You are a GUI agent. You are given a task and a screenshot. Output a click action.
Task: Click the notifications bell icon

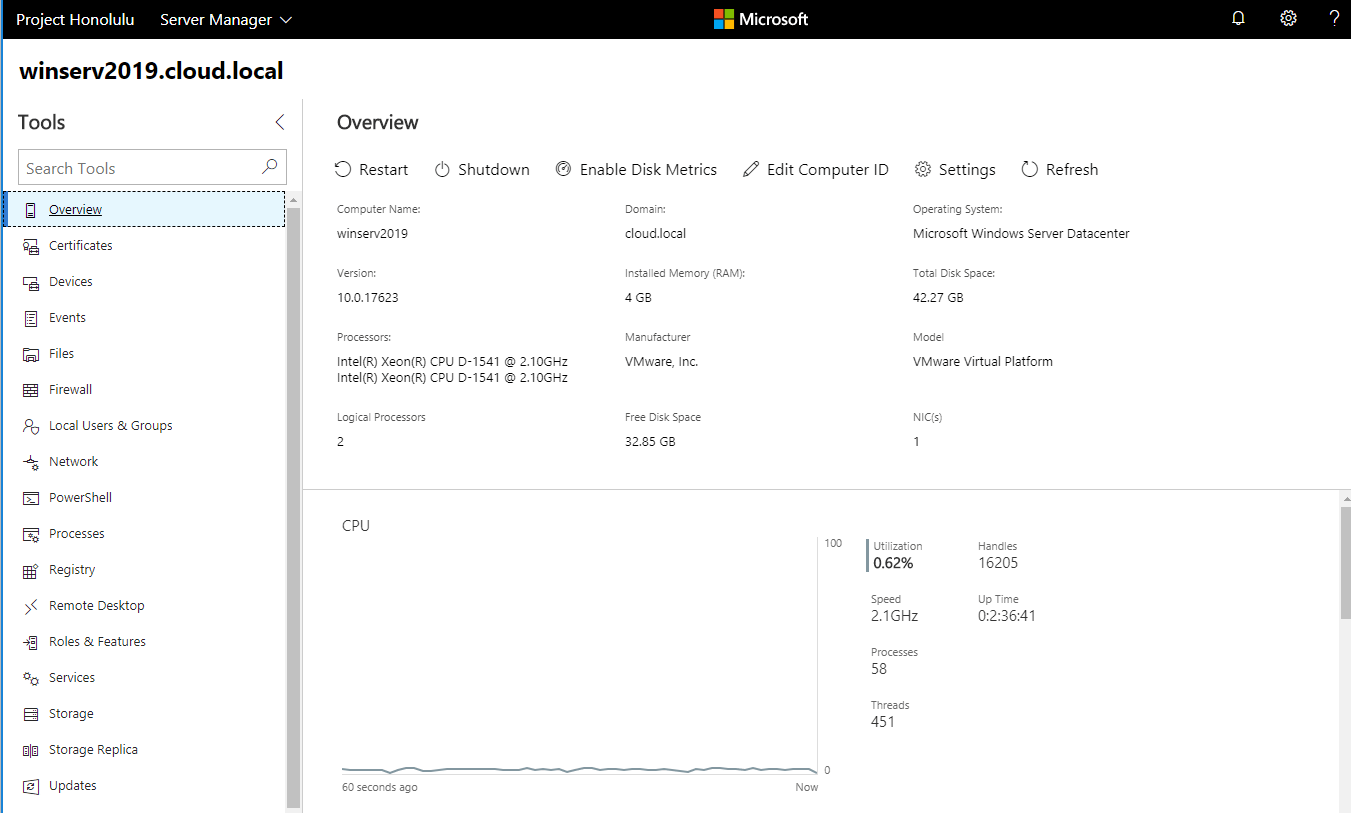[1238, 19]
